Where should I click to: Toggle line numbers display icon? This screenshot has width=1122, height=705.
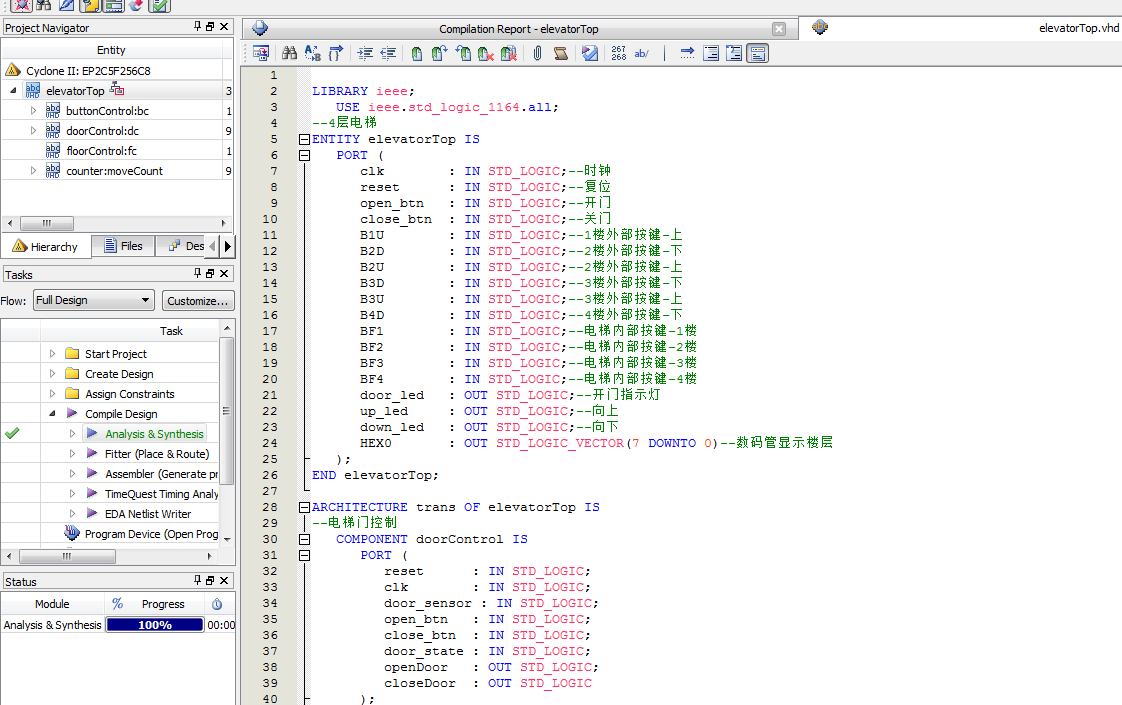pyautogui.click(x=618, y=54)
